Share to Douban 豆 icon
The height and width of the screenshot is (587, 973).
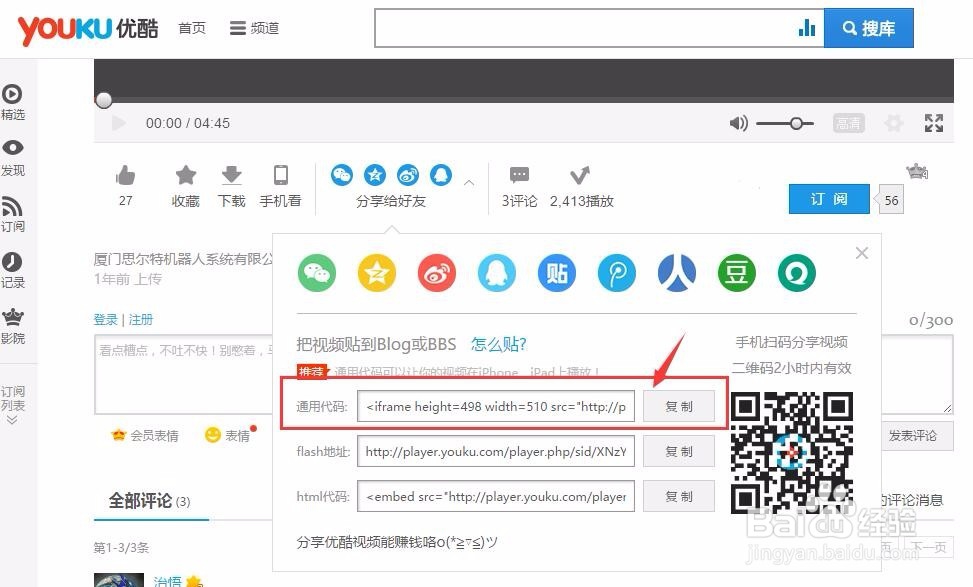pyautogui.click(x=737, y=273)
